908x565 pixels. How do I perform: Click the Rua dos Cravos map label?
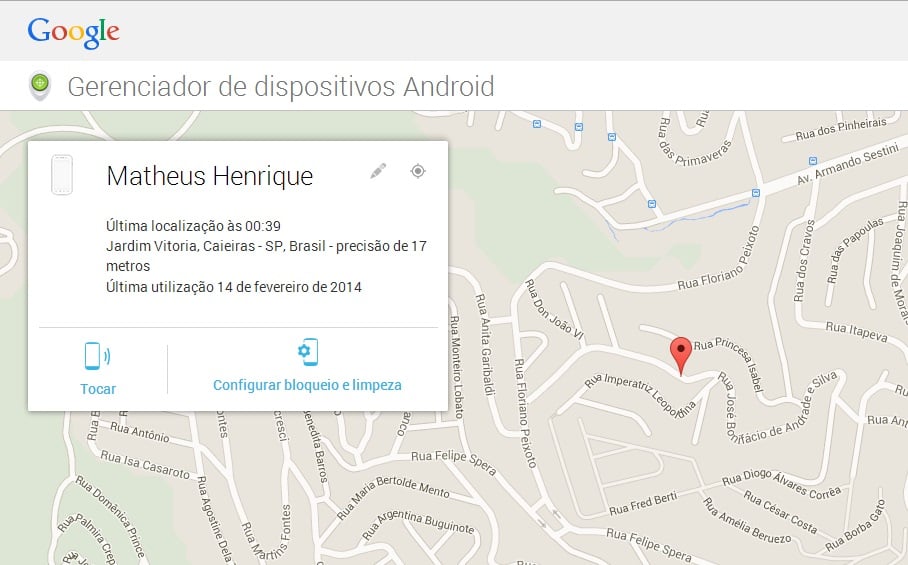[804, 261]
